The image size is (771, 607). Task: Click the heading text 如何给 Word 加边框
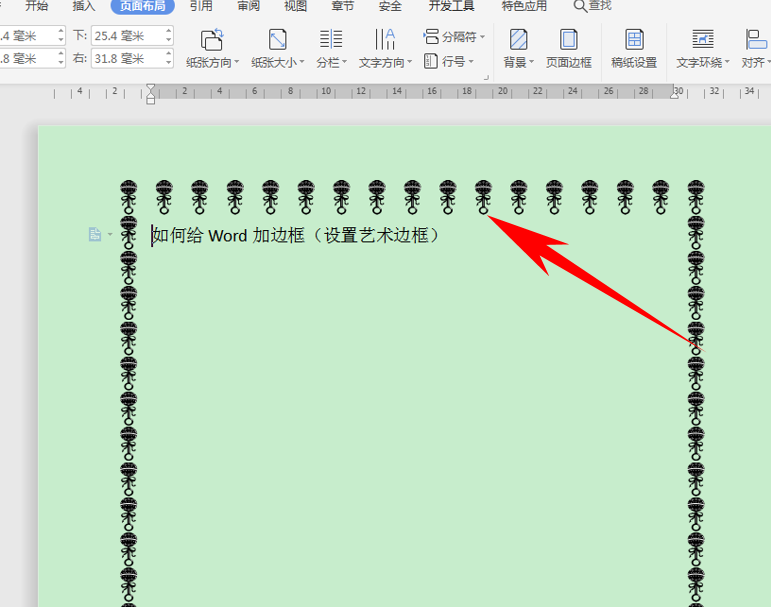coord(229,236)
